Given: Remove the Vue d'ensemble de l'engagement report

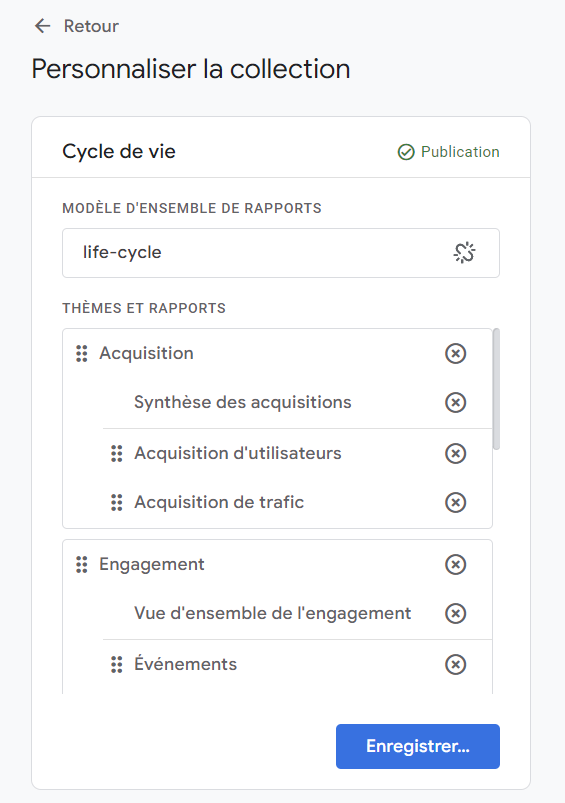Looking at the screenshot, I should [x=455, y=614].
